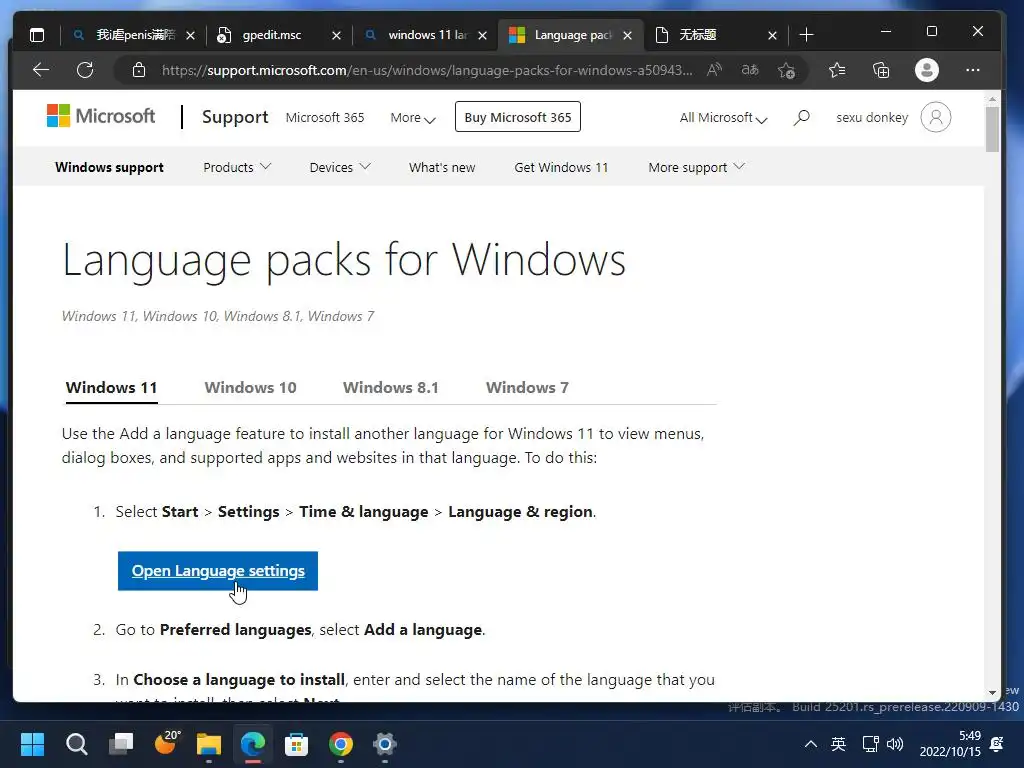The image size is (1024, 768).
Task: Open the translate page icon
Action: (750, 69)
